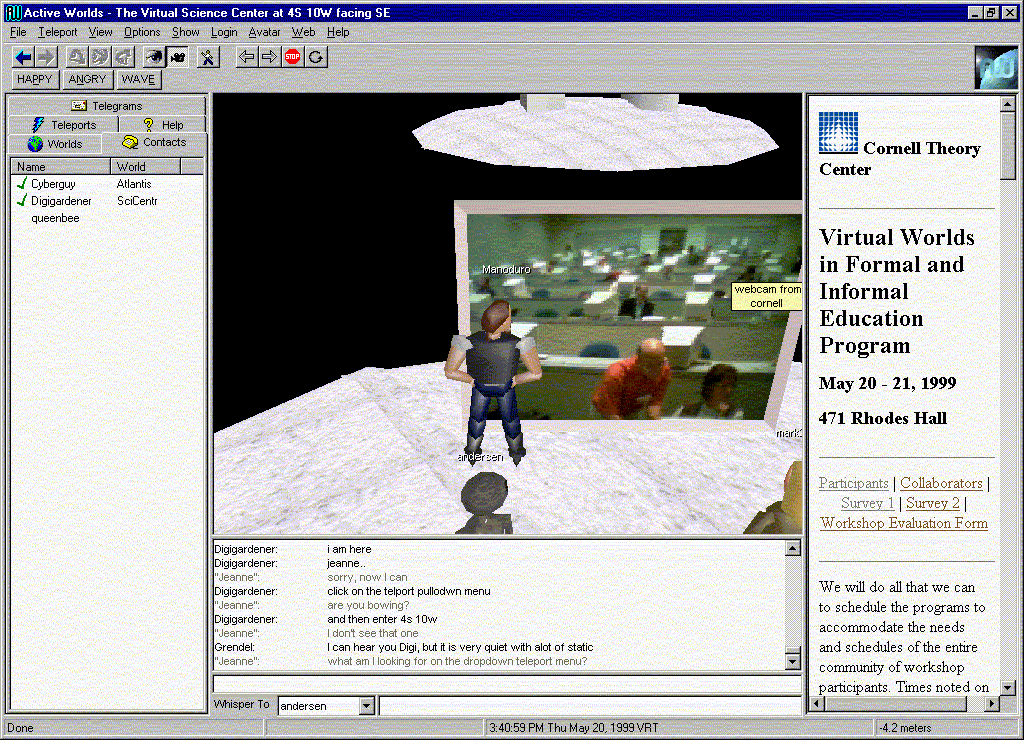This screenshot has width=1024, height=740.
Task: Click chat line "click on the telport pulldown menu"
Action: point(409,591)
